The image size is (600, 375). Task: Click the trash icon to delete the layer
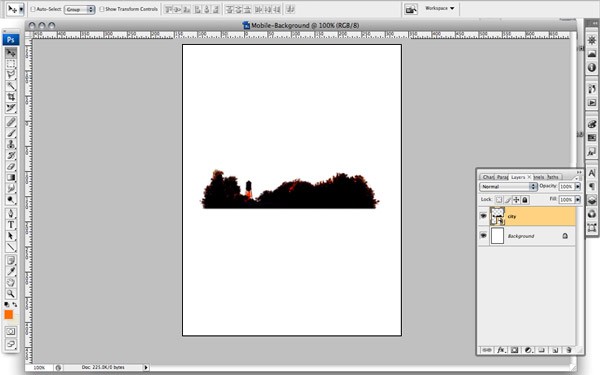coord(568,350)
